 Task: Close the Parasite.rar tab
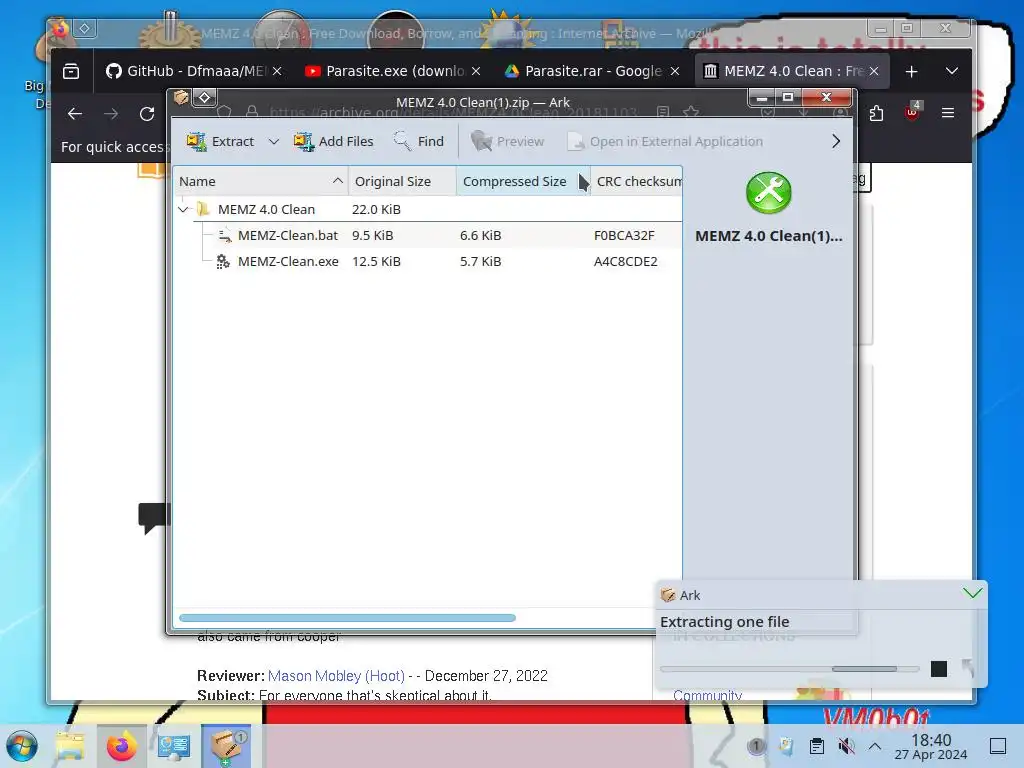click(675, 71)
